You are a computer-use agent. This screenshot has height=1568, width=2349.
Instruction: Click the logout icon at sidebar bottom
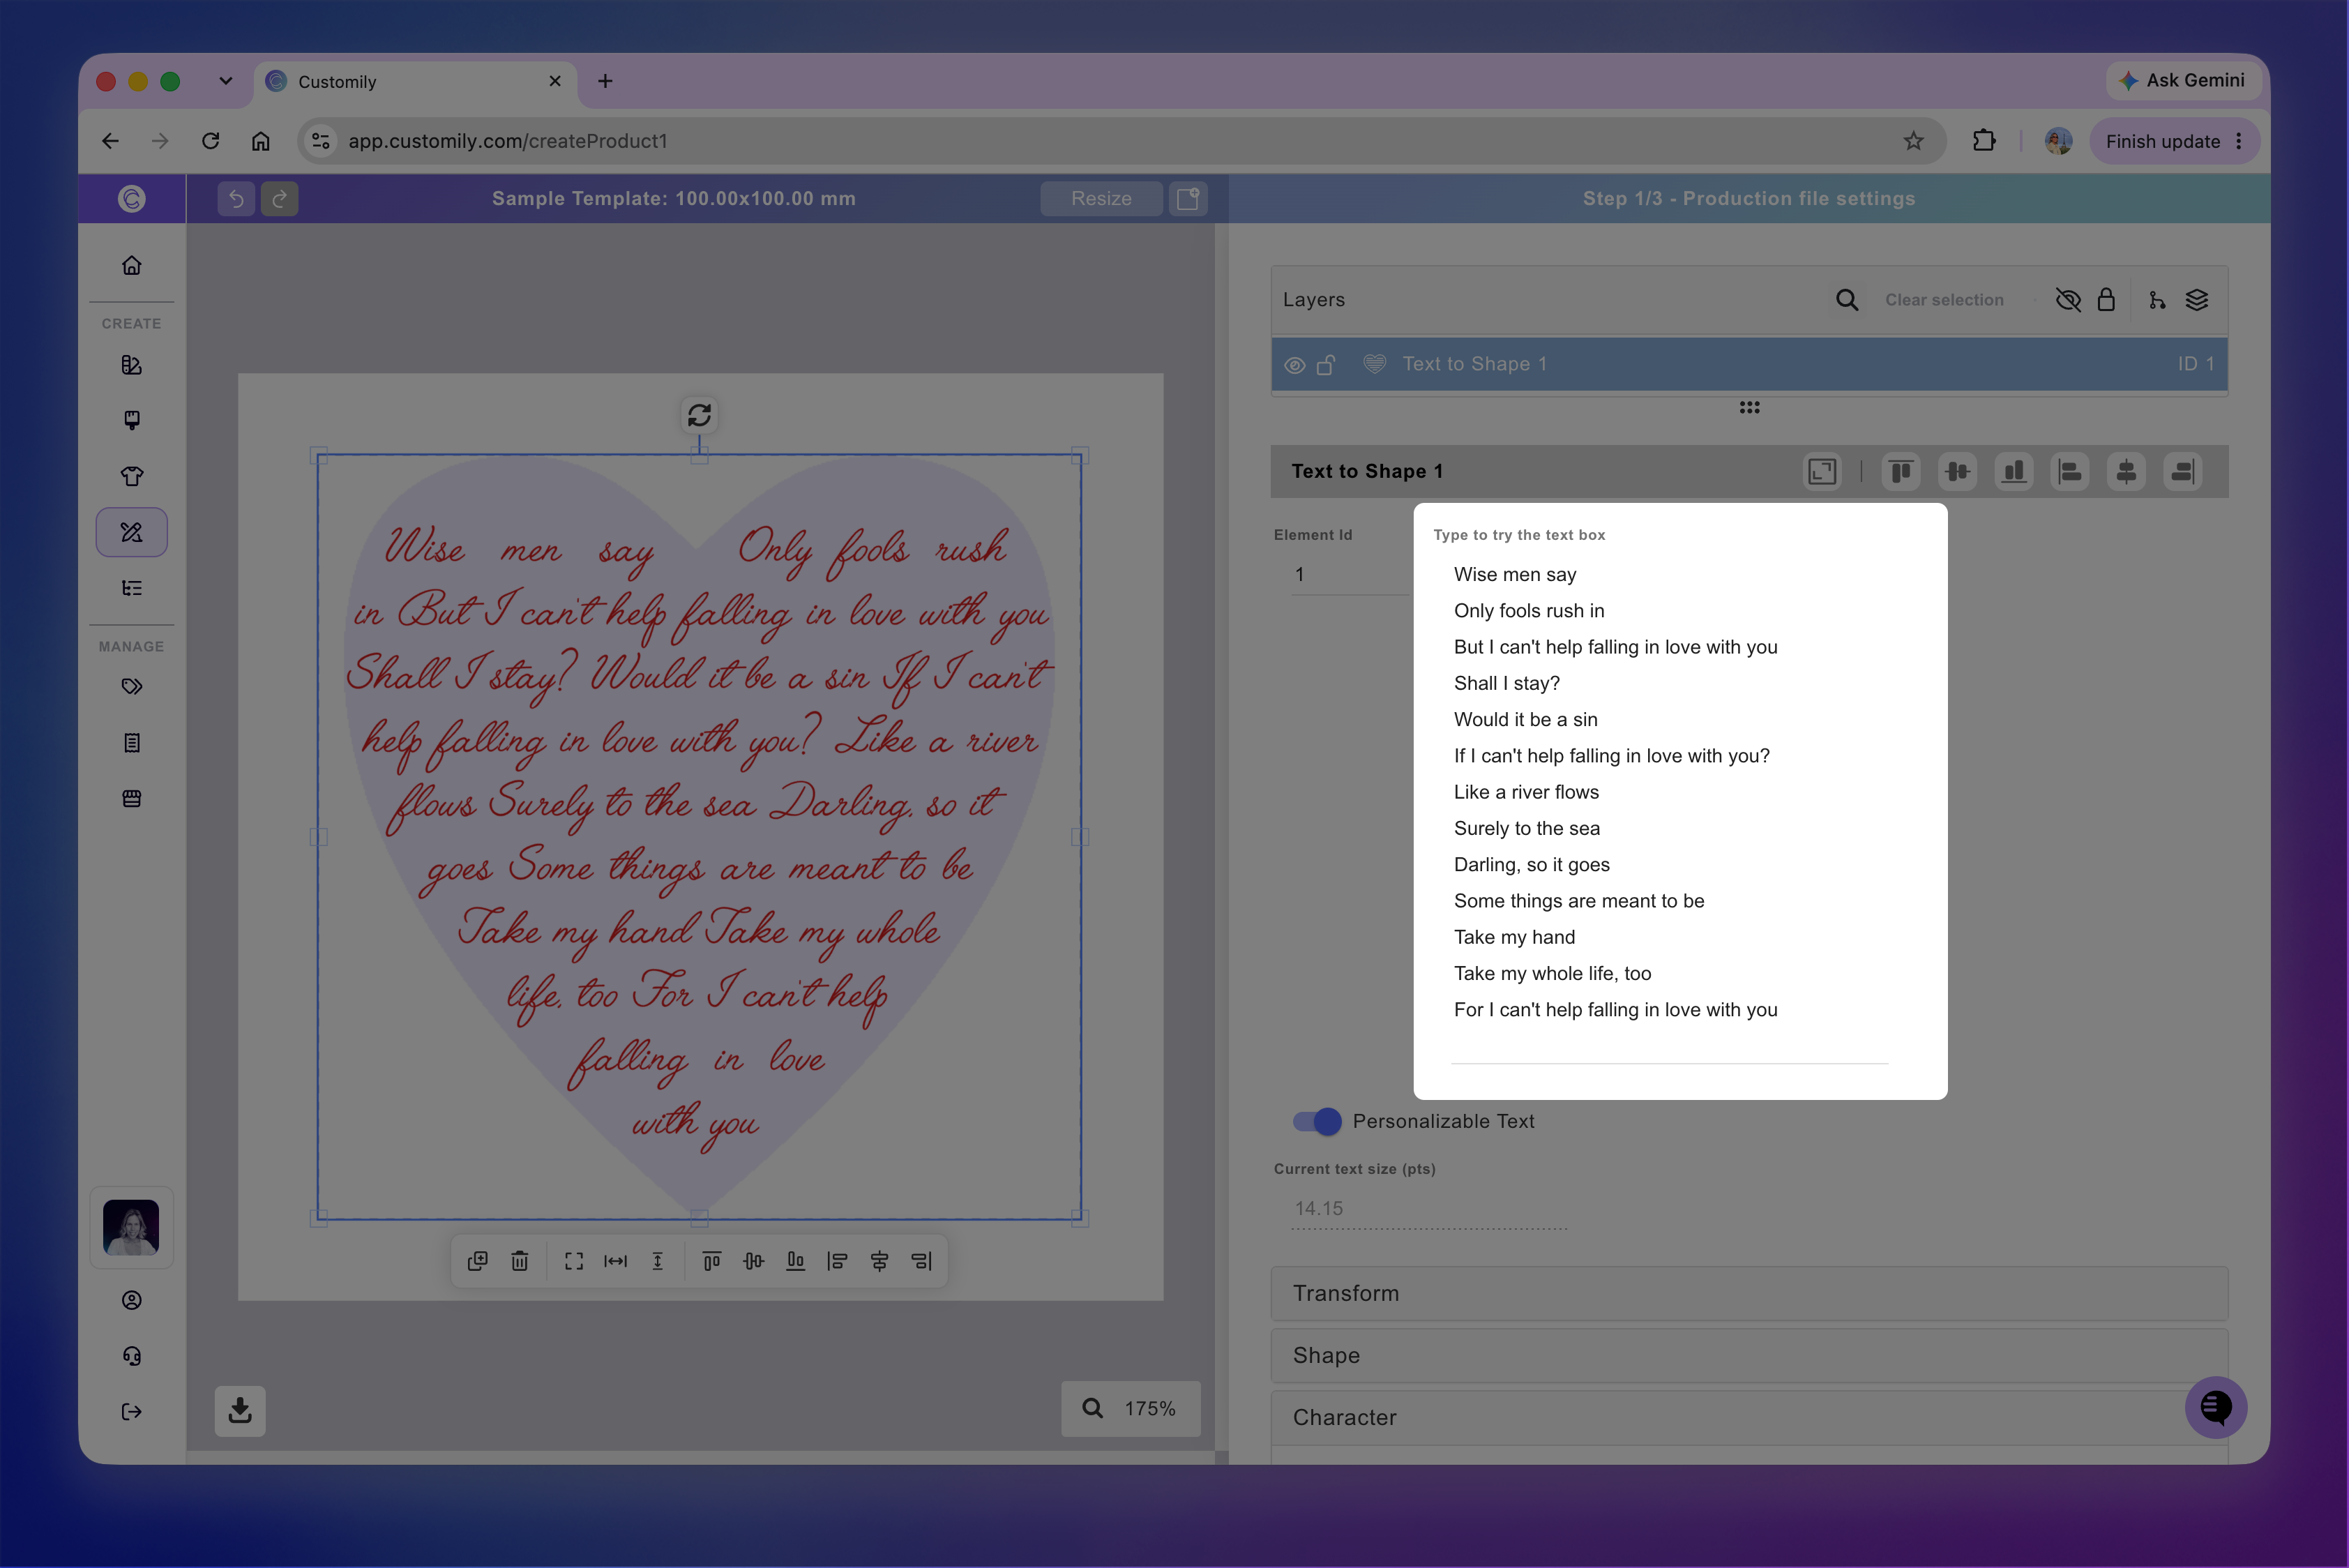click(131, 1412)
